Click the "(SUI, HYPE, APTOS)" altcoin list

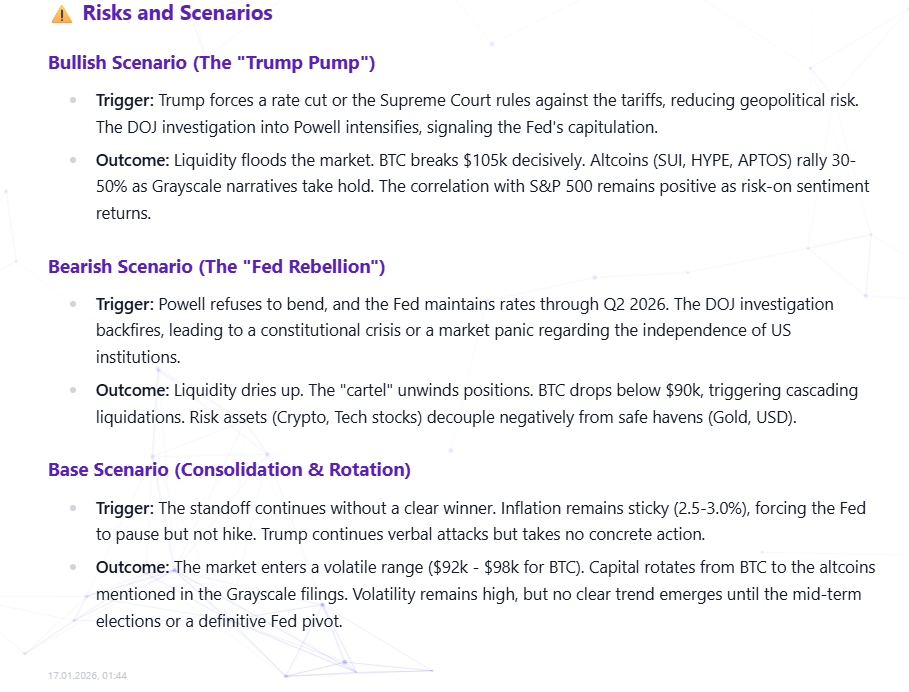709,160
